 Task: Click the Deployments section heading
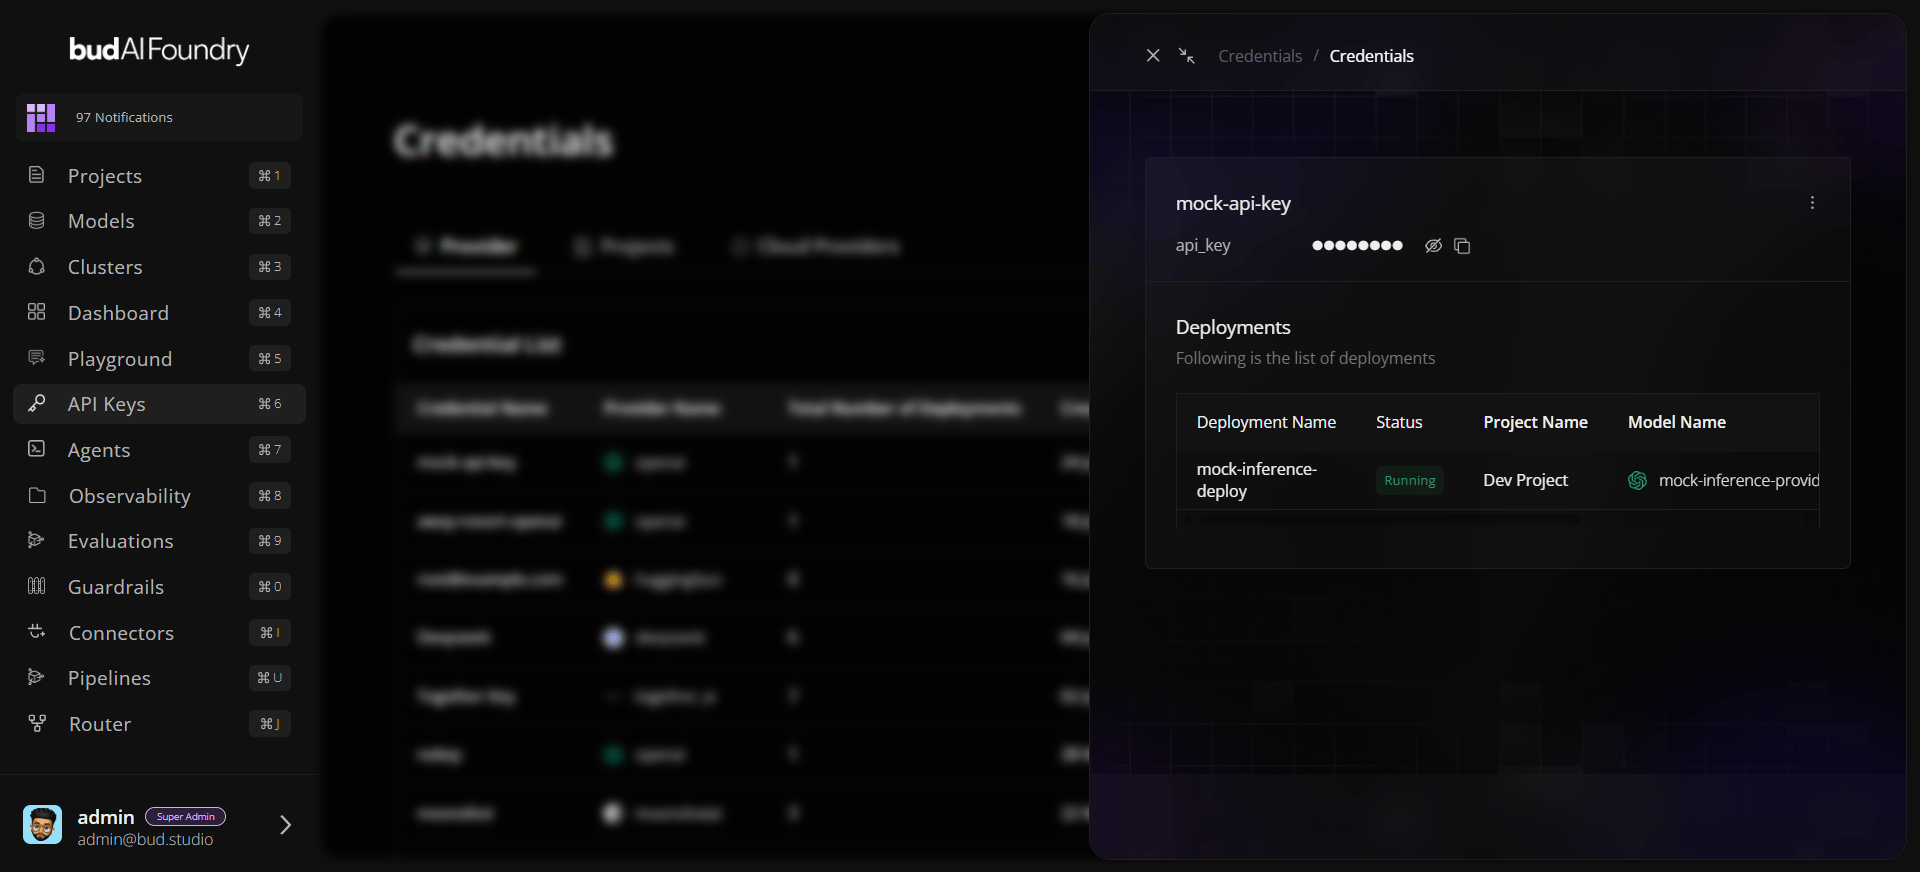[1233, 328]
